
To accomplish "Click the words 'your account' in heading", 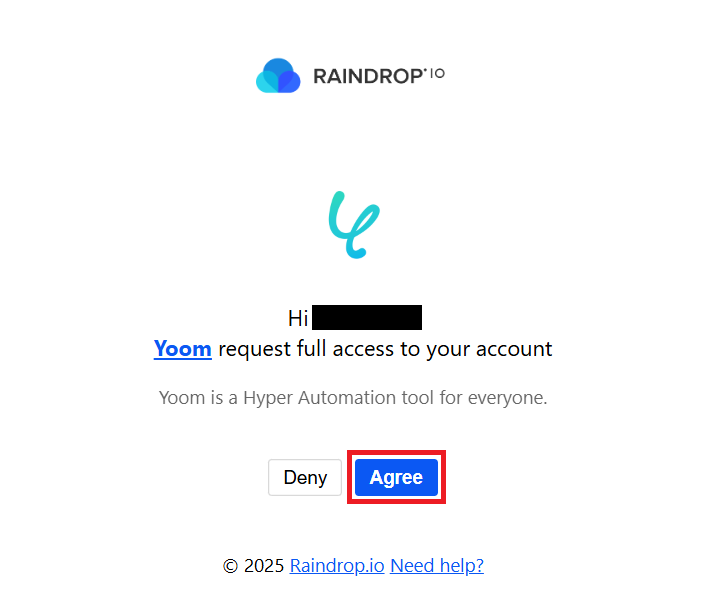I will [x=489, y=349].
